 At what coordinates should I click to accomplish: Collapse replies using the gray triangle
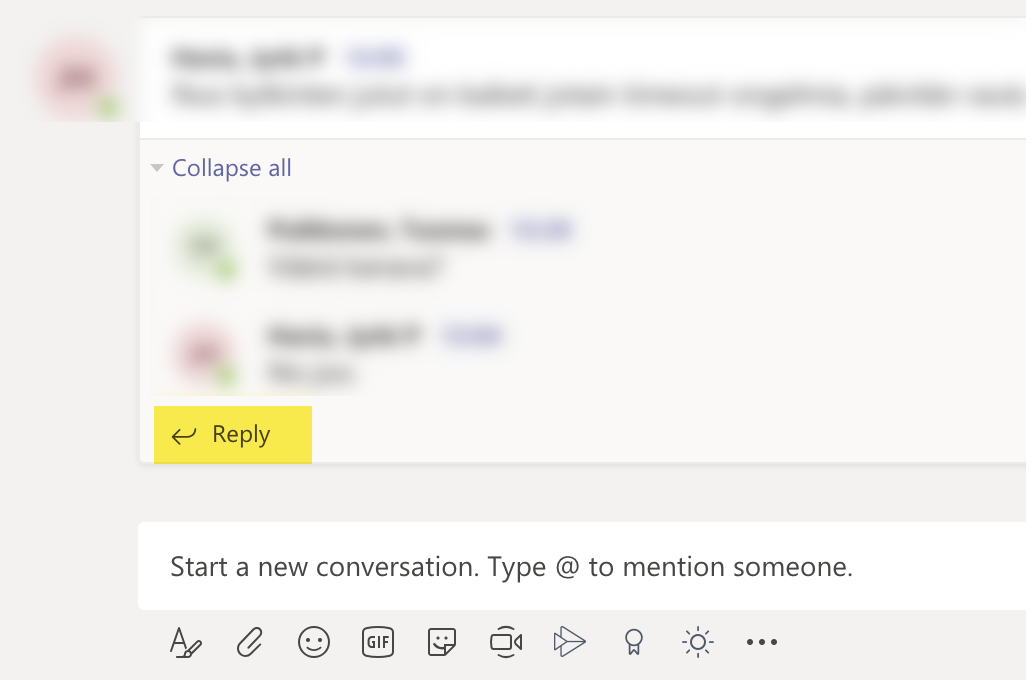(x=157, y=168)
